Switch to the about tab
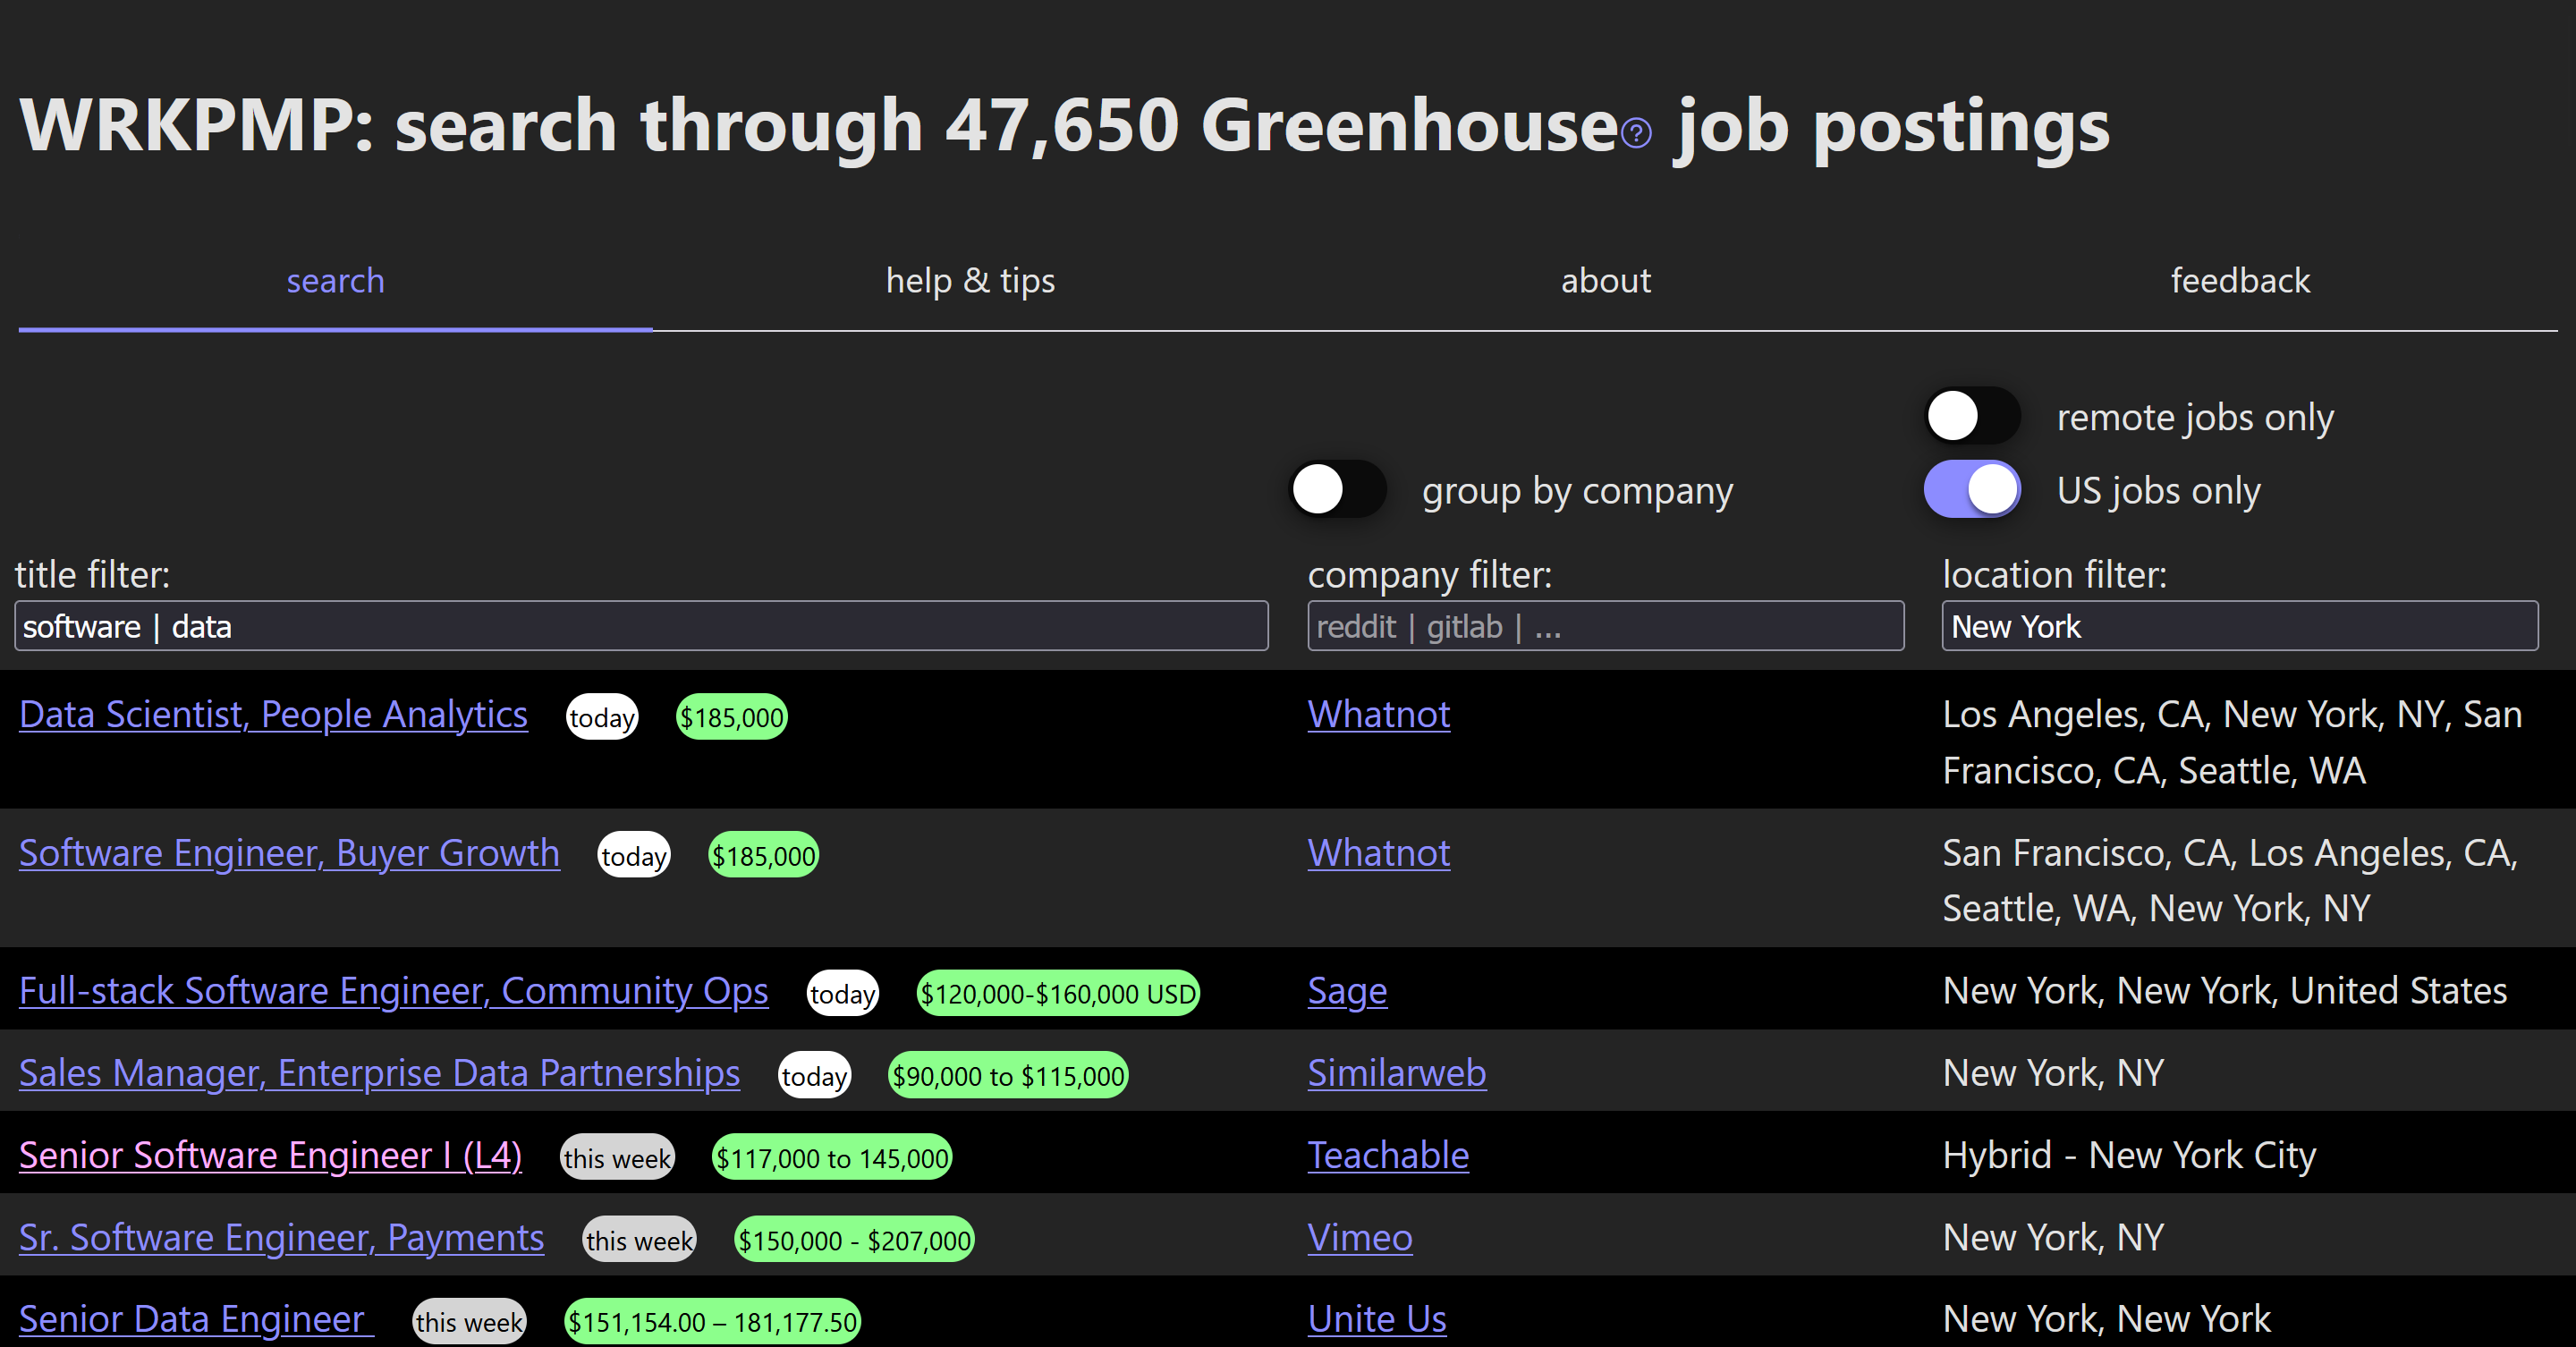This screenshot has width=2576, height=1347. pyautogui.click(x=1605, y=281)
